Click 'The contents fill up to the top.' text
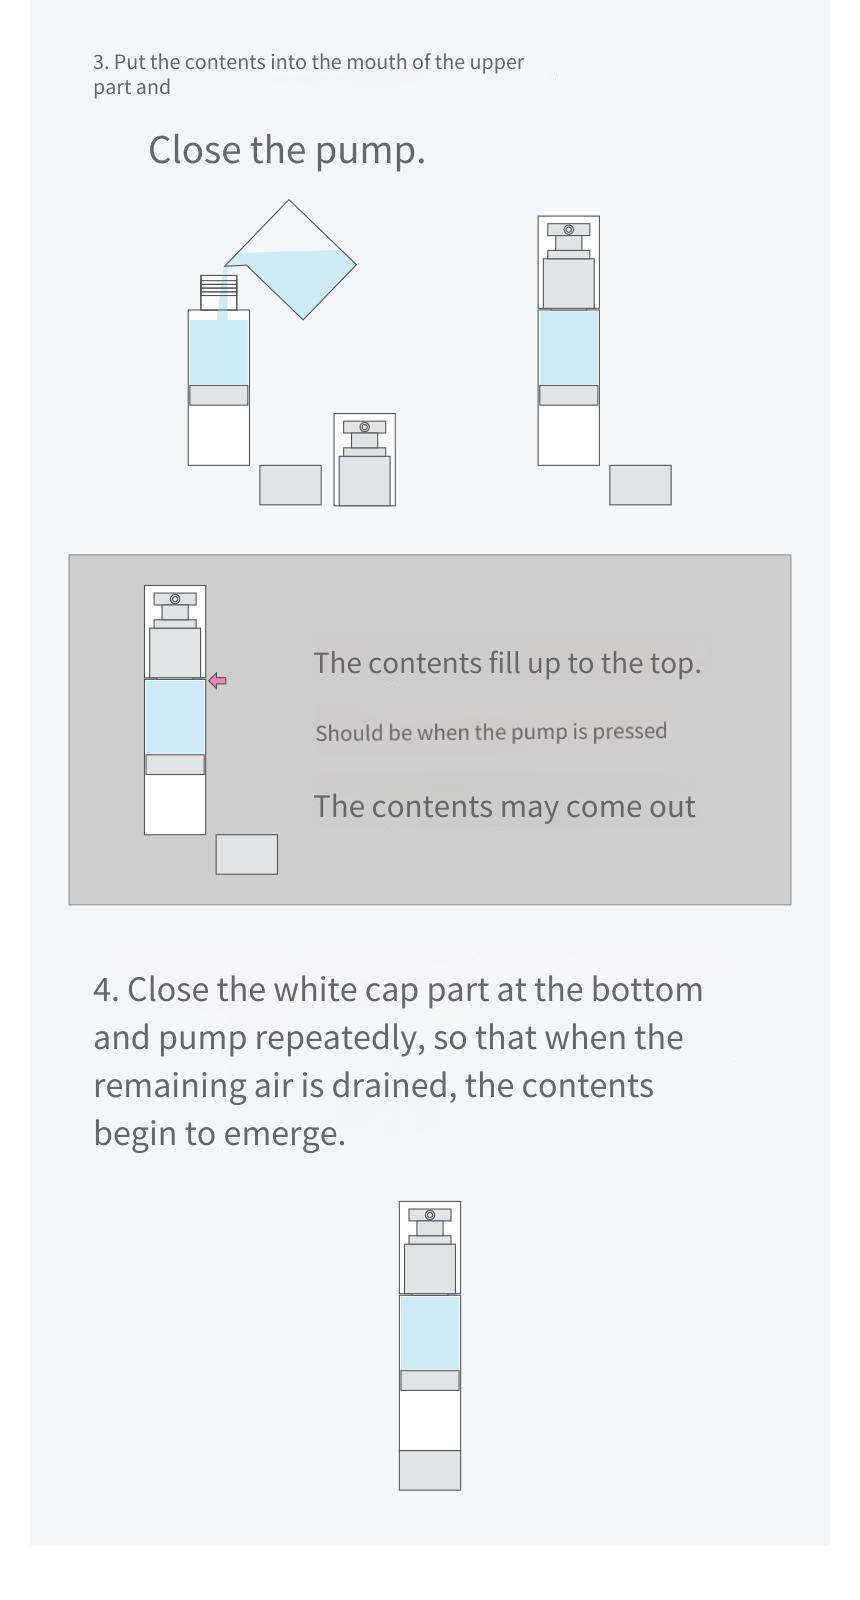Image resolution: width=860 pixels, height=1600 pixels. click(x=507, y=663)
